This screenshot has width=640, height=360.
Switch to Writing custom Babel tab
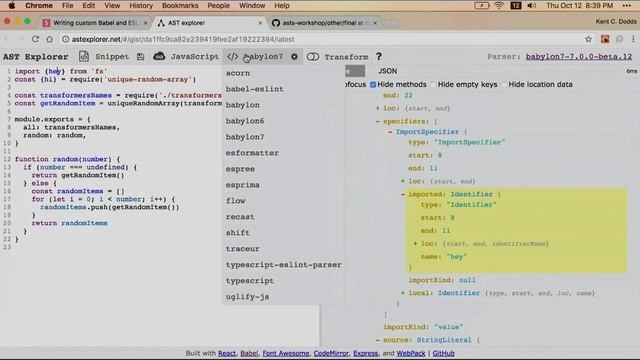click(x=96, y=23)
